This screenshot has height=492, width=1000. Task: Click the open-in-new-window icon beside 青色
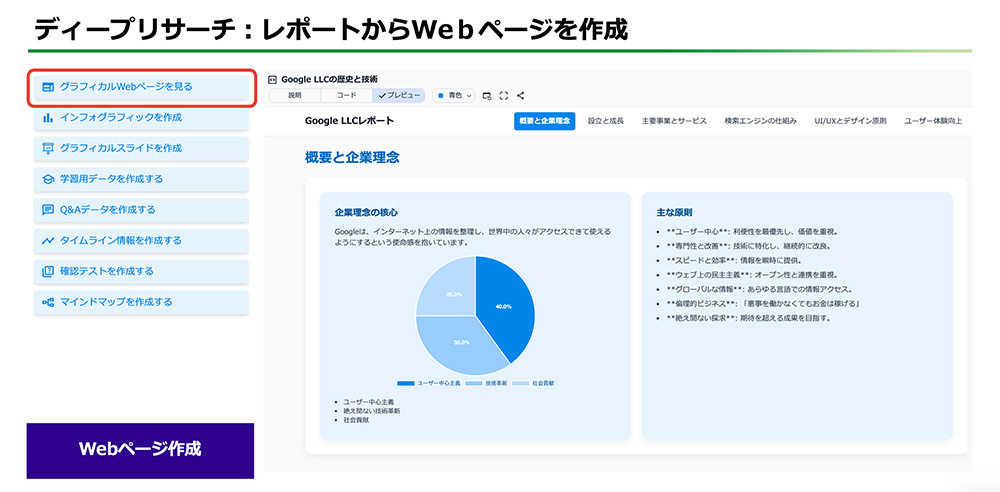487,96
